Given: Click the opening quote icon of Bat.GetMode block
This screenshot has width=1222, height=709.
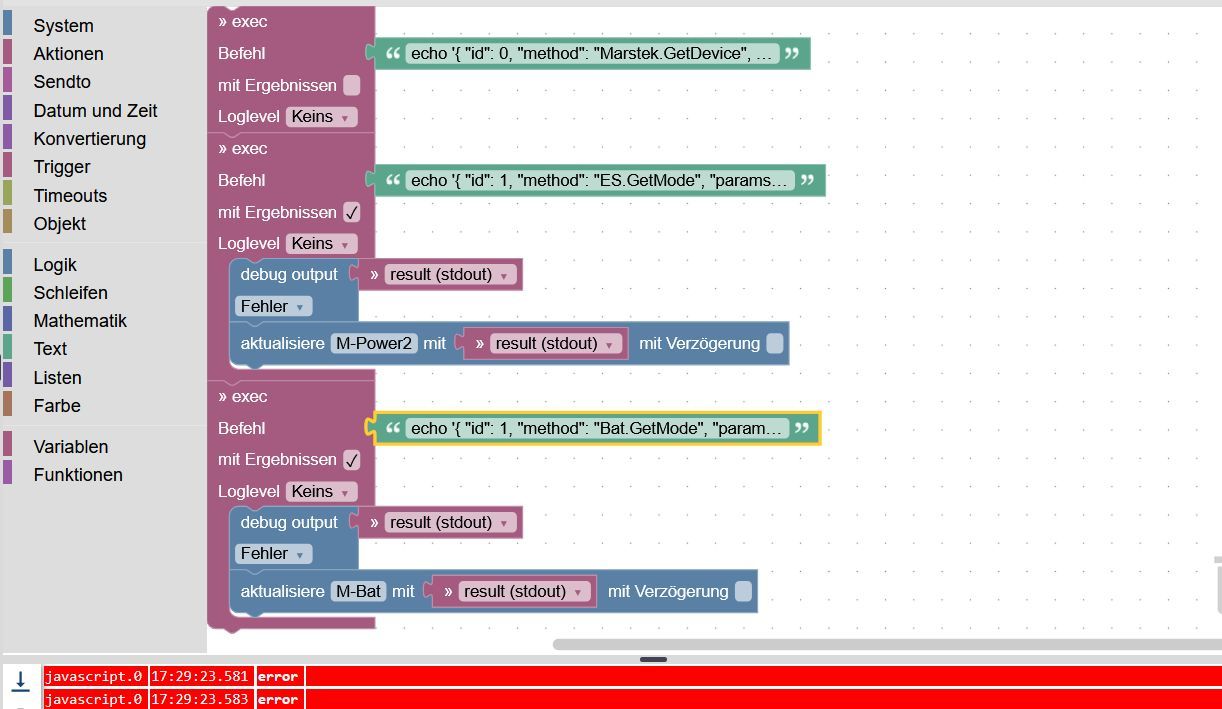Looking at the screenshot, I should coord(393,428).
